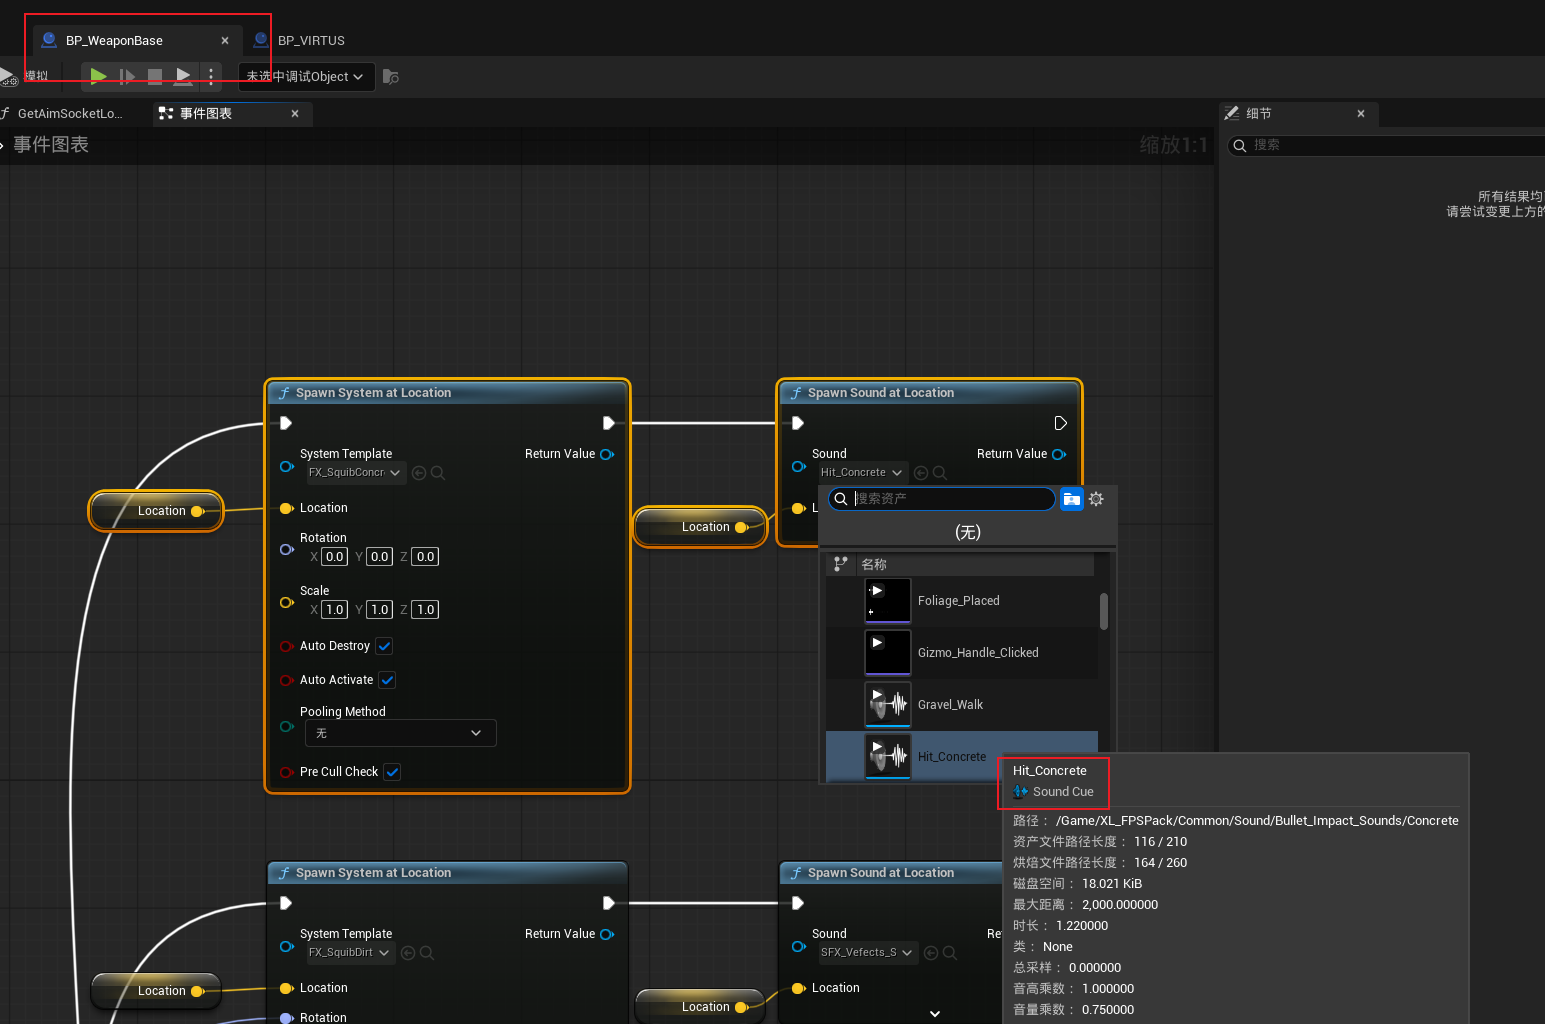The height and width of the screenshot is (1024, 1545).
Task: Play Gravel_Walk thumbnail preview
Action: coord(877,694)
